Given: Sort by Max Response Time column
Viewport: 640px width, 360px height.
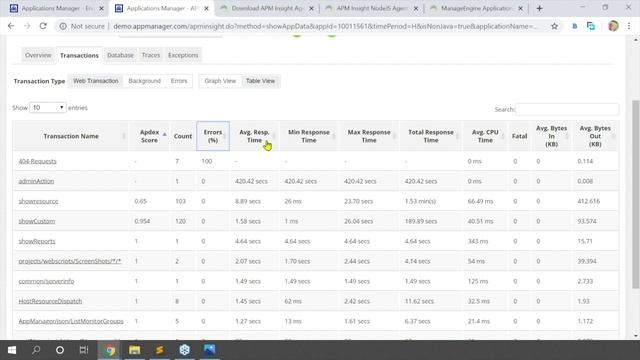Looking at the screenshot, I should (369, 136).
